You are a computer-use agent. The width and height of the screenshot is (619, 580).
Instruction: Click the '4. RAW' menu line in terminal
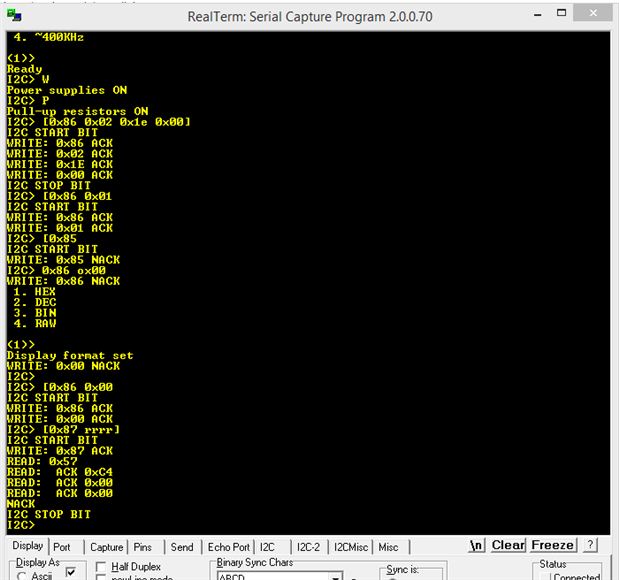tap(35, 324)
